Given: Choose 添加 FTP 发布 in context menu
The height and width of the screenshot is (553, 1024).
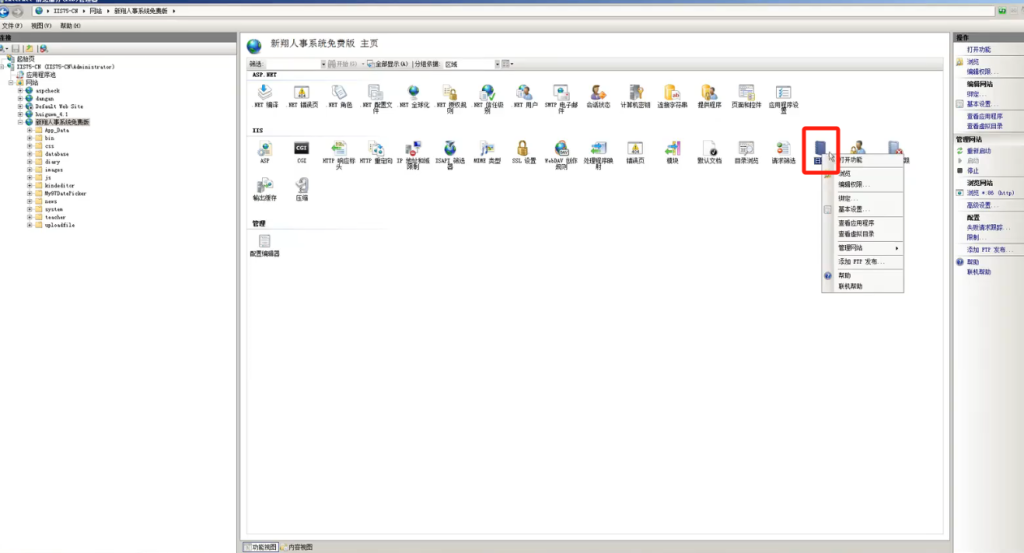Looking at the screenshot, I should (861, 262).
